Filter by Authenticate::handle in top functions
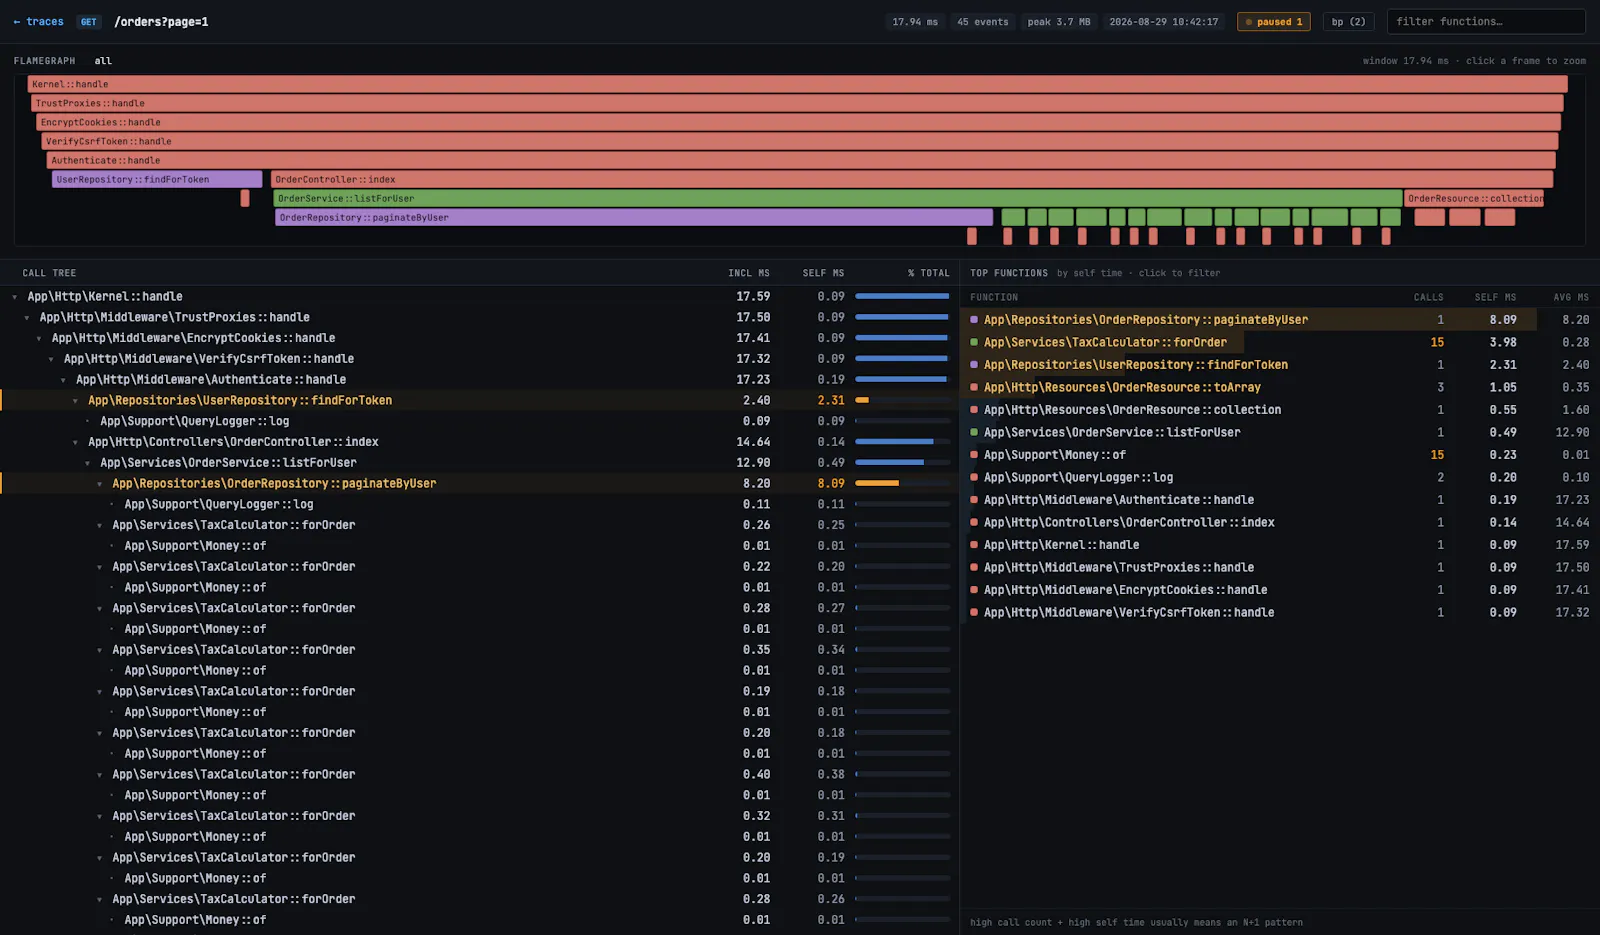This screenshot has width=1600, height=935. (1279, 500)
